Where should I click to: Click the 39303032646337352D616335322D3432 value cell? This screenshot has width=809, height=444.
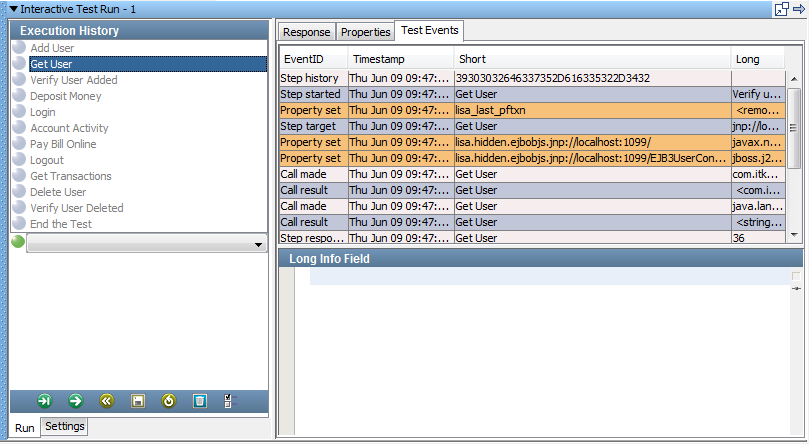[x=592, y=78]
